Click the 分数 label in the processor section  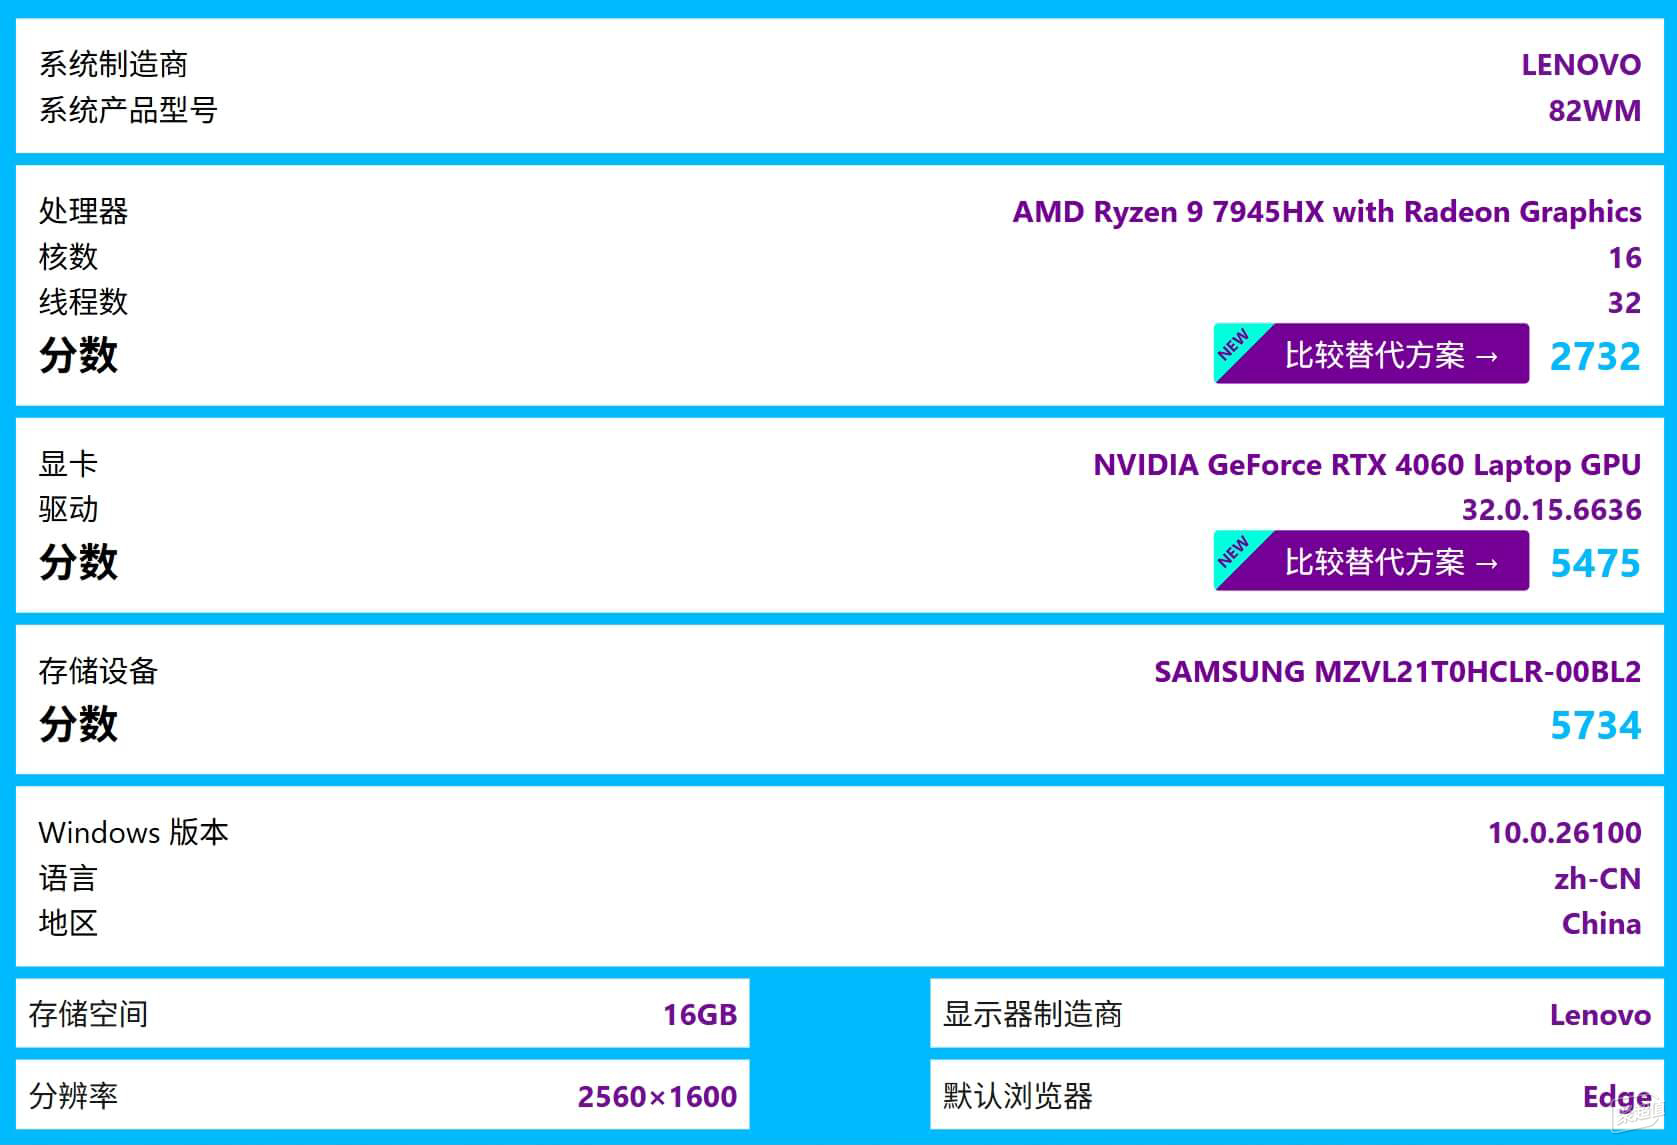[78, 355]
